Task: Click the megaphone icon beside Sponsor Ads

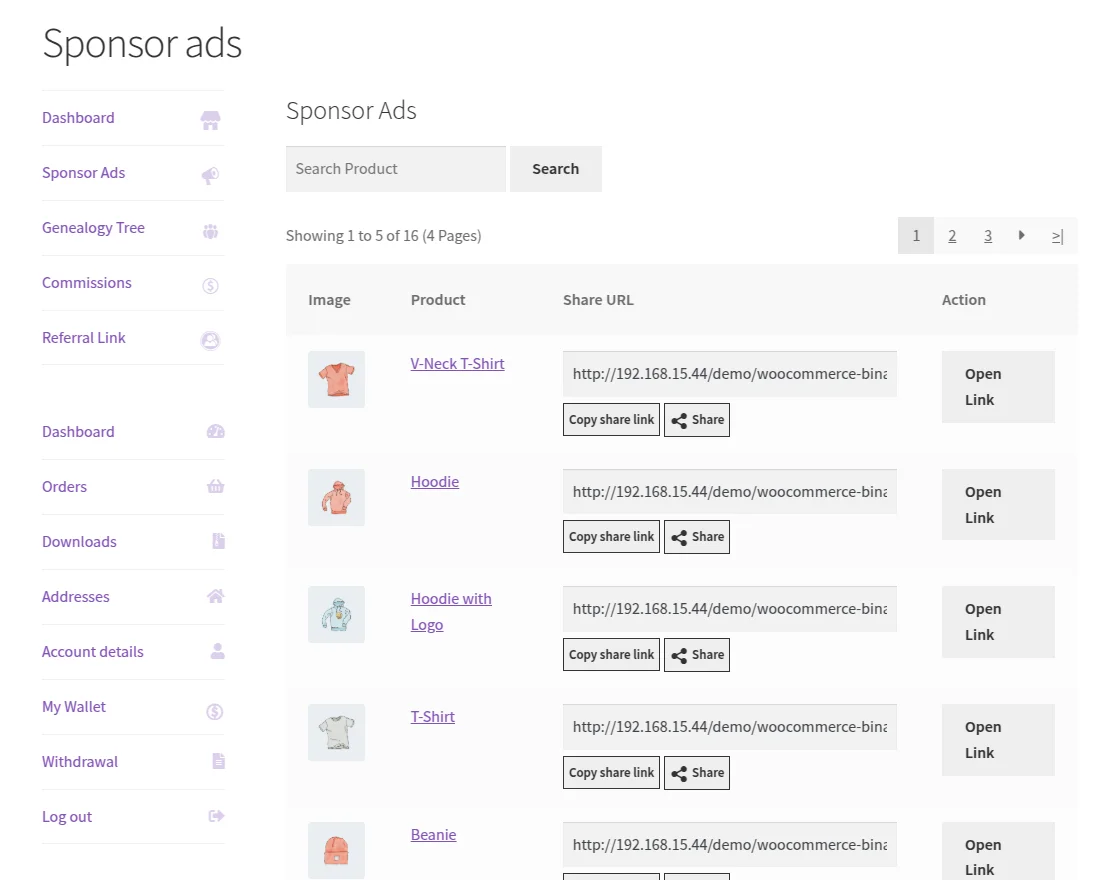Action: (x=210, y=175)
